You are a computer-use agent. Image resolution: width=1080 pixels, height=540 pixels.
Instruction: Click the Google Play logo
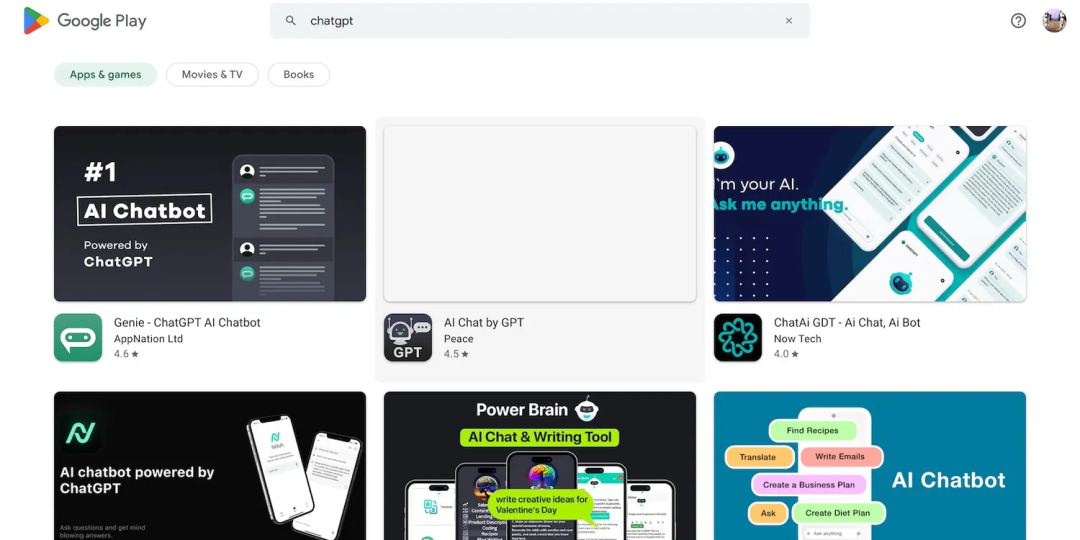85,21
